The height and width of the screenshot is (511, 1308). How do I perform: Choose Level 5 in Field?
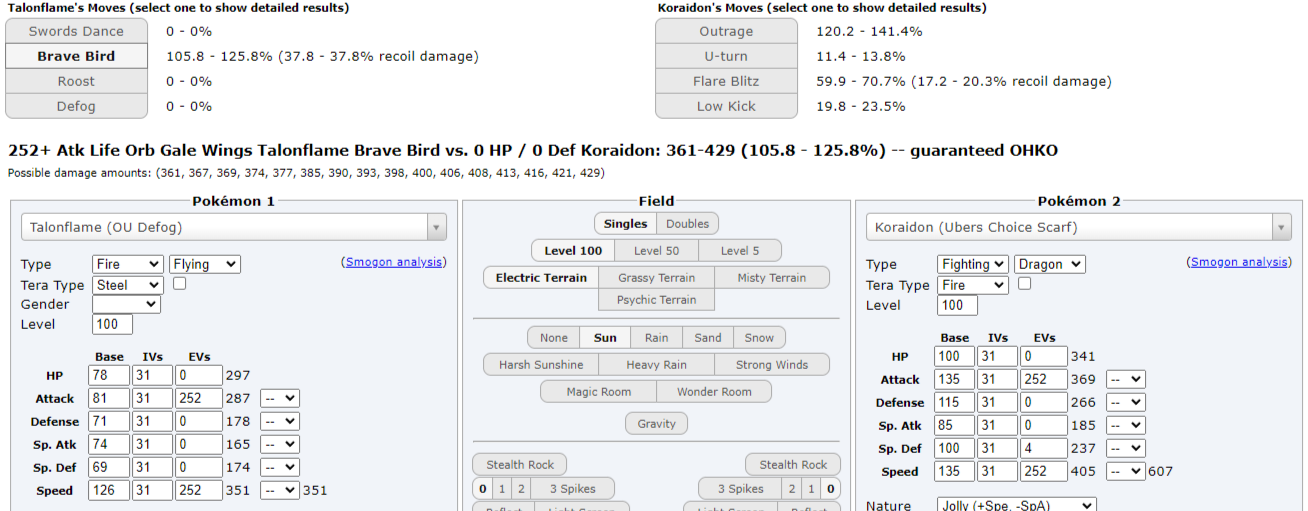[740, 250]
